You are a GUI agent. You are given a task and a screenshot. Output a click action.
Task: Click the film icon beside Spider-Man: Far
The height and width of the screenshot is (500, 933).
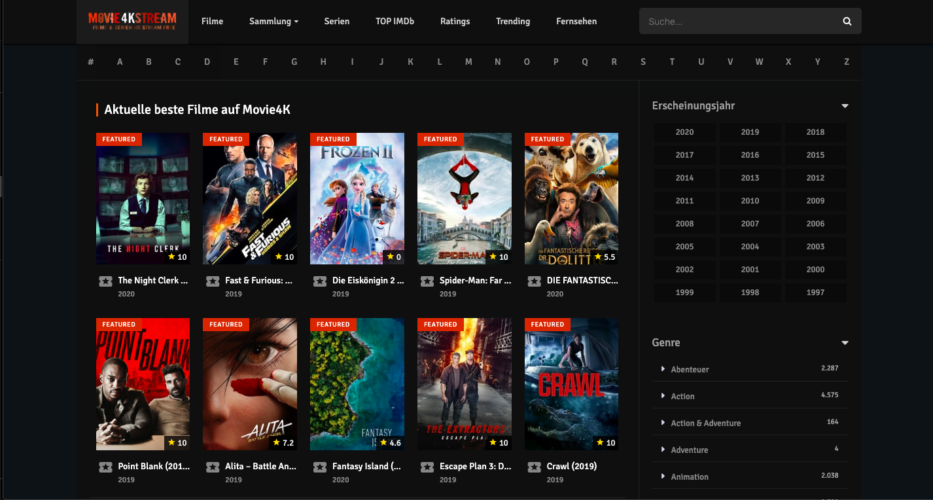pyautogui.click(x=427, y=281)
